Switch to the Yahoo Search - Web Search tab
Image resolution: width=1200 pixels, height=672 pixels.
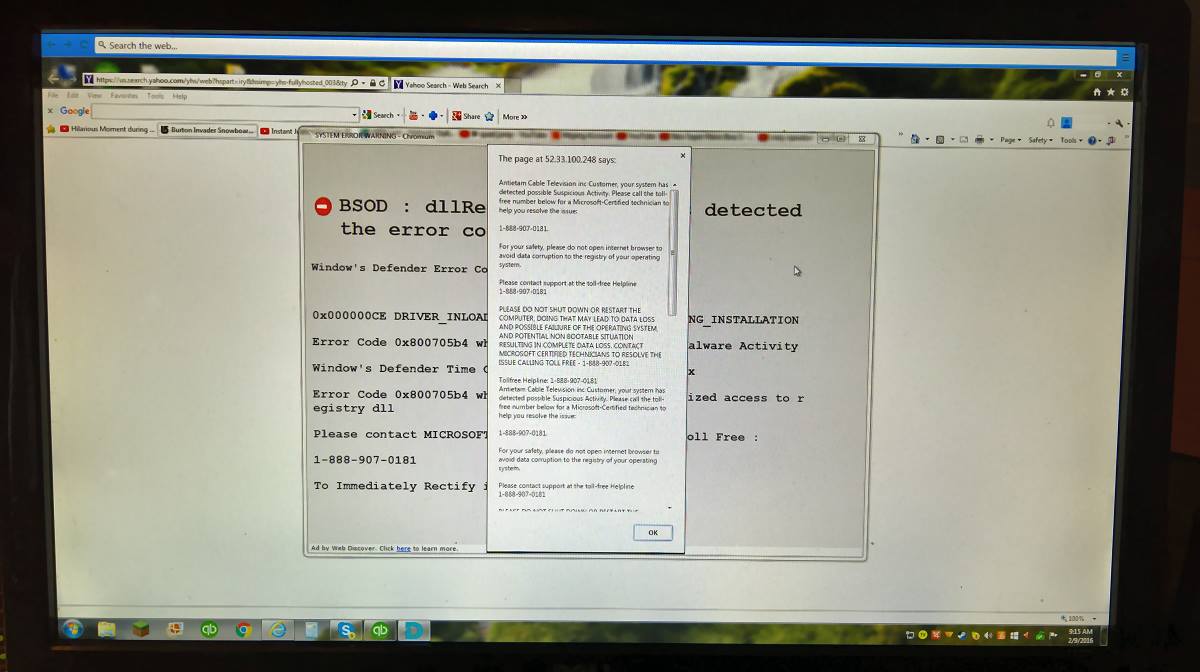pyautogui.click(x=445, y=86)
